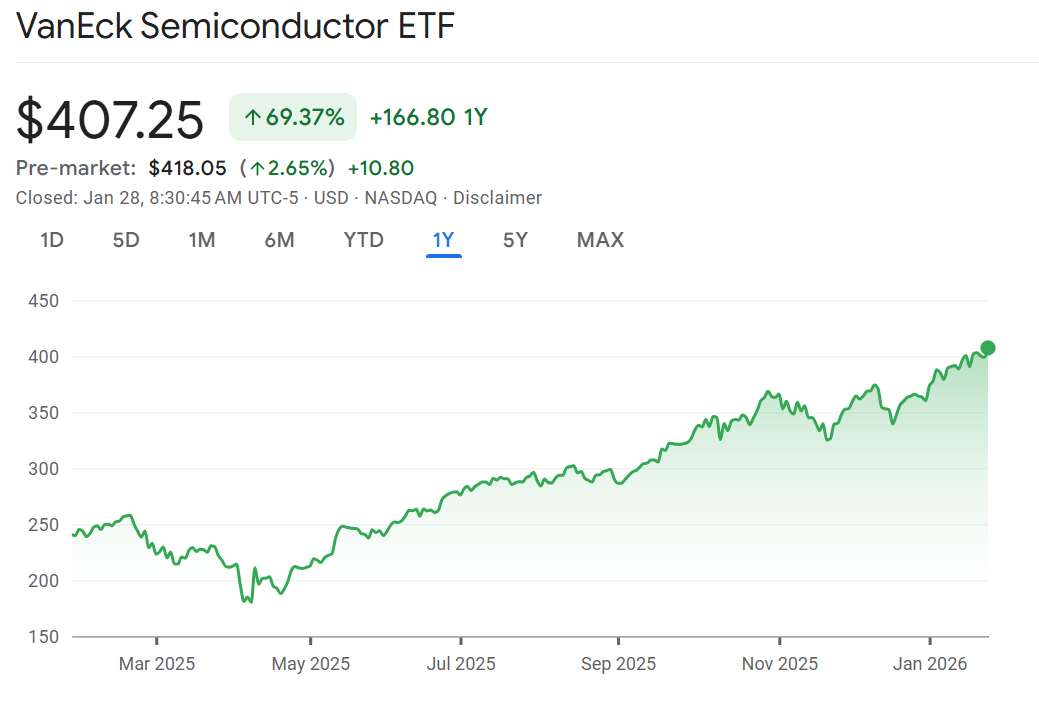Screen dimensions: 1039x702
Task: Select the YTD range tab
Action: (x=364, y=240)
